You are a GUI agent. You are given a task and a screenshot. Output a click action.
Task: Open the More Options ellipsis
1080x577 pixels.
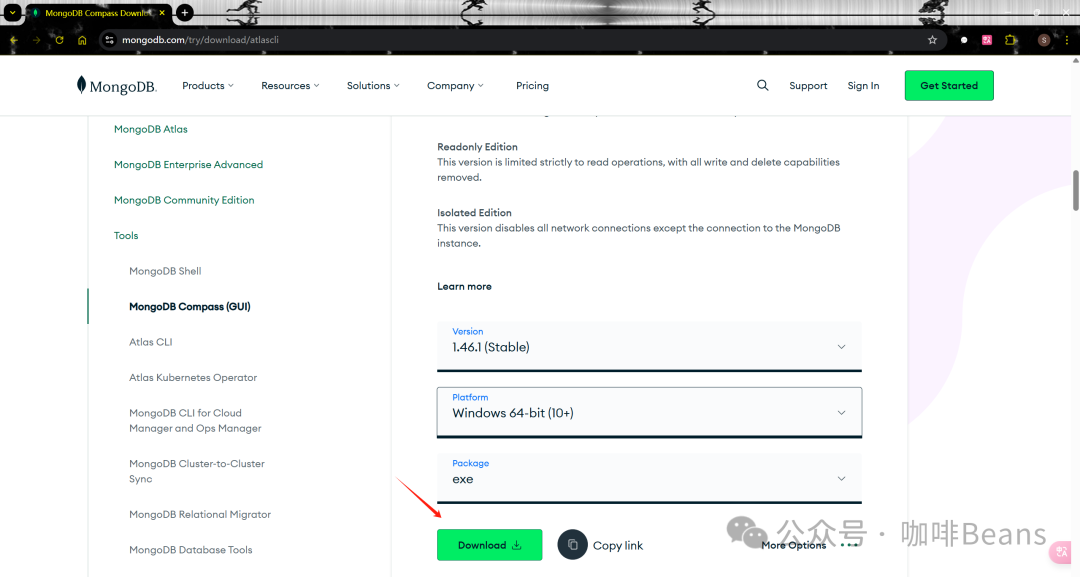point(849,545)
